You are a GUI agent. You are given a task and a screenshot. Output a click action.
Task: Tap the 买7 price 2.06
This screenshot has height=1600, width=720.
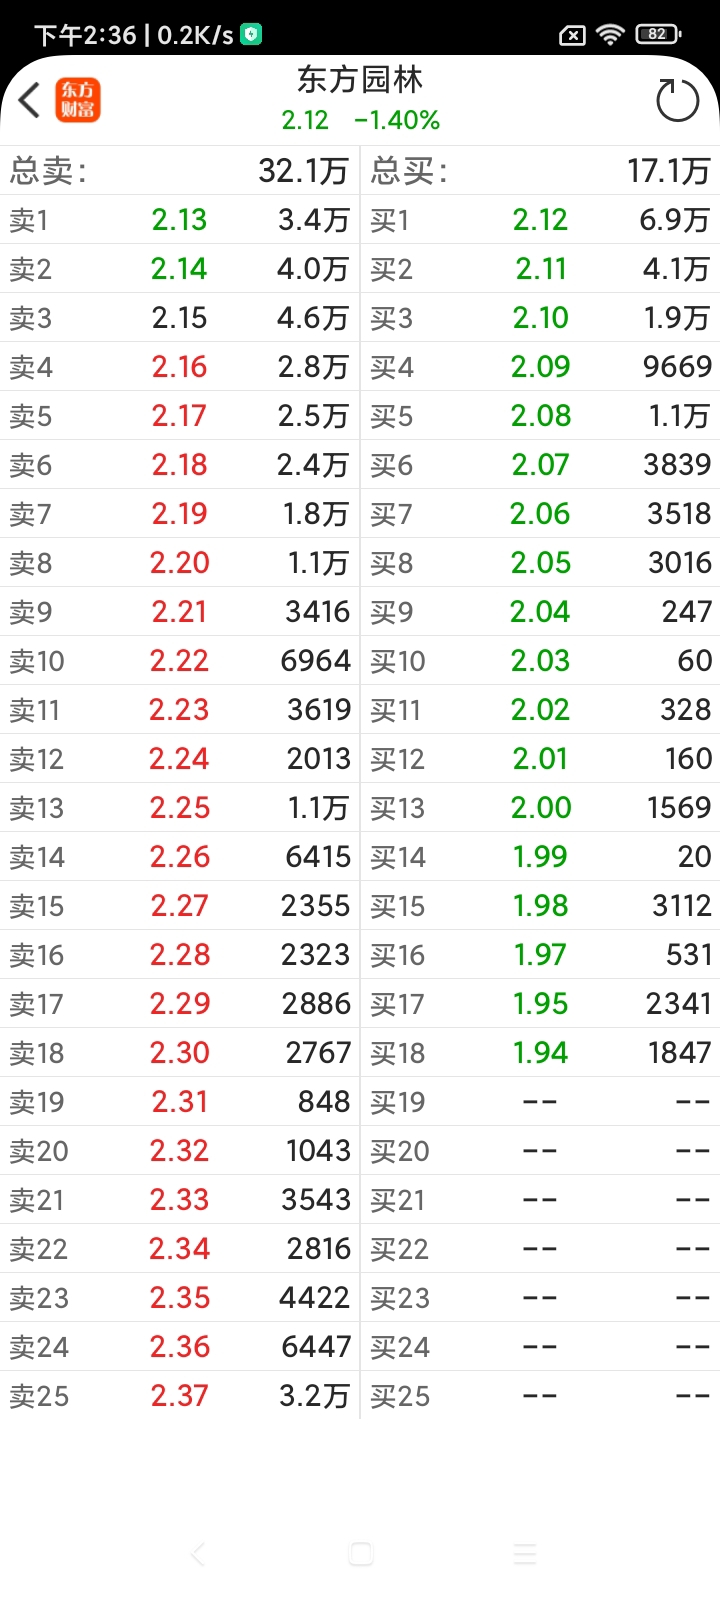point(540,514)
